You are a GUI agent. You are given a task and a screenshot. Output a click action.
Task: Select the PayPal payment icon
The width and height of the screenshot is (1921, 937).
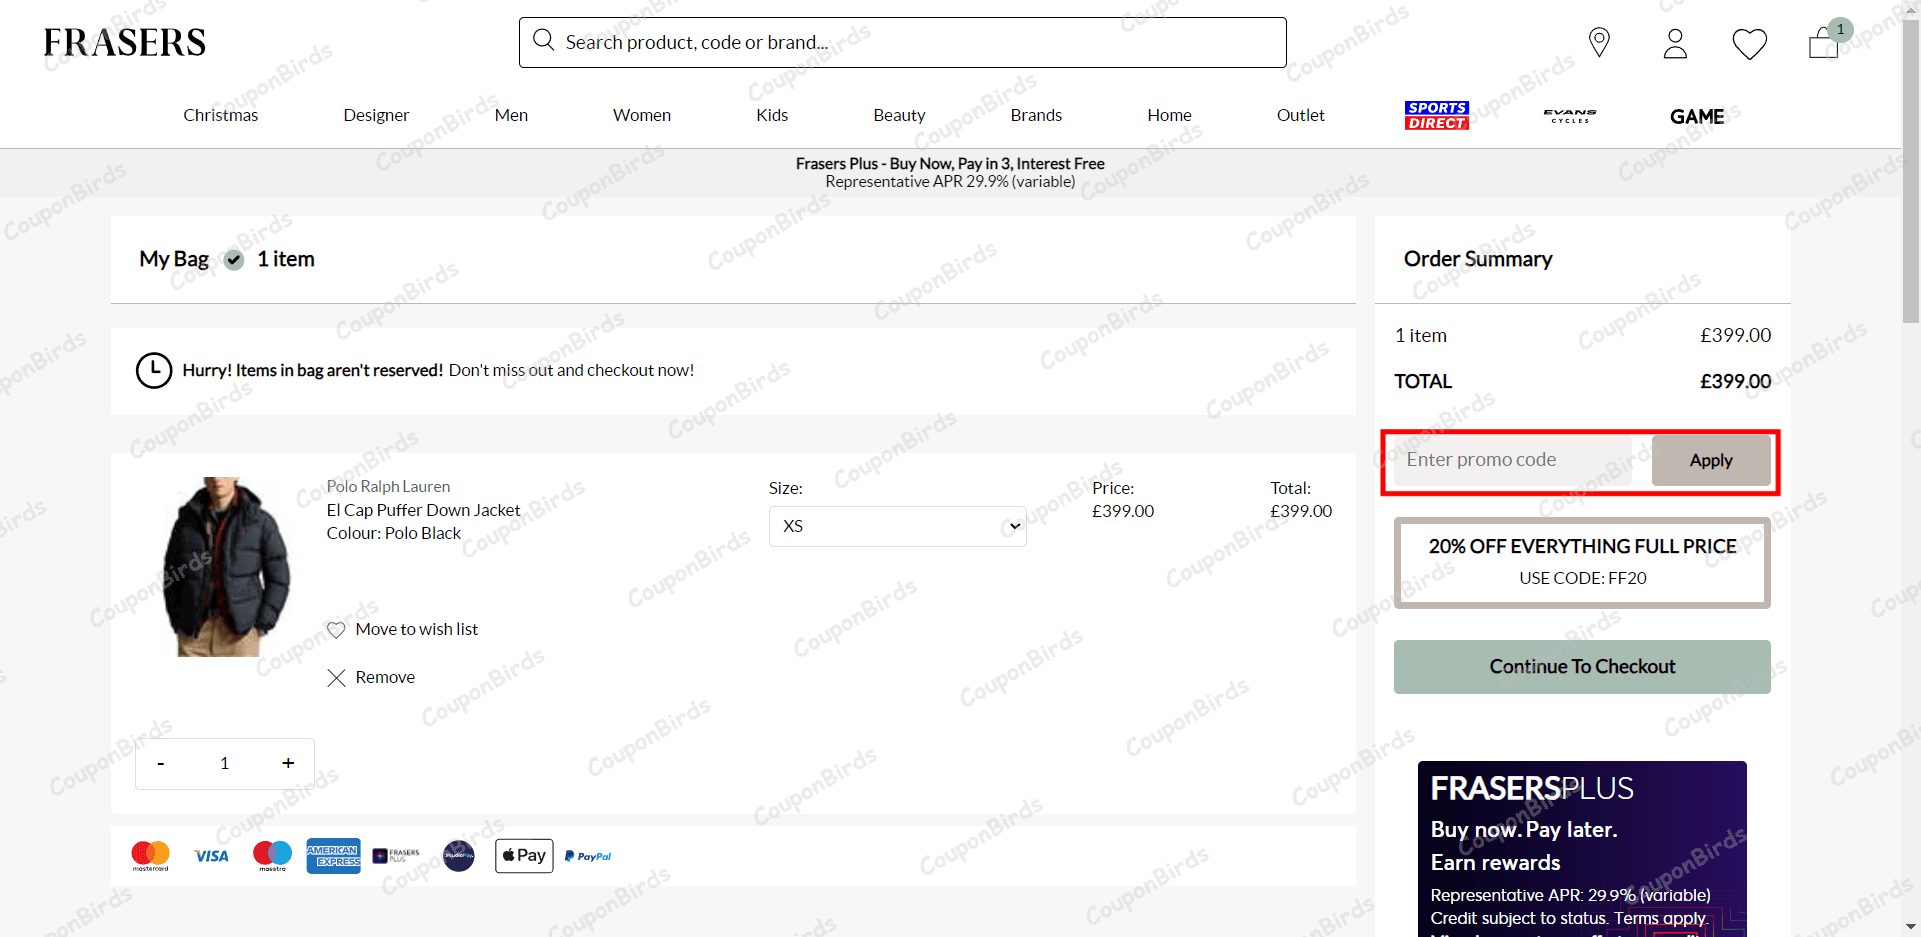(x=587, y=855)
